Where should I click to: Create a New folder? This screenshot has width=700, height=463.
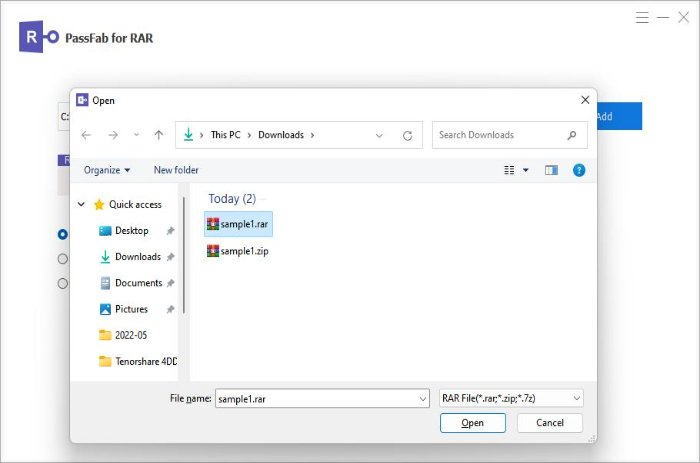176,170
